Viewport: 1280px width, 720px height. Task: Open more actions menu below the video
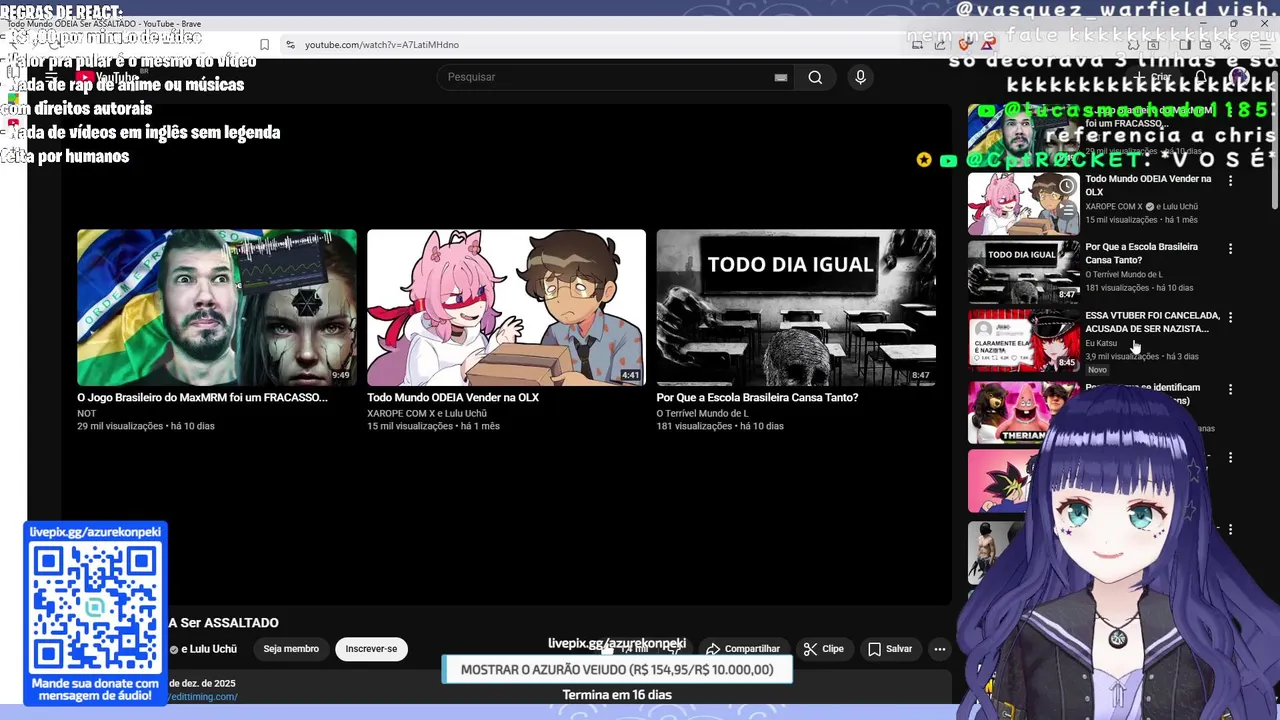tap(939, 649)
